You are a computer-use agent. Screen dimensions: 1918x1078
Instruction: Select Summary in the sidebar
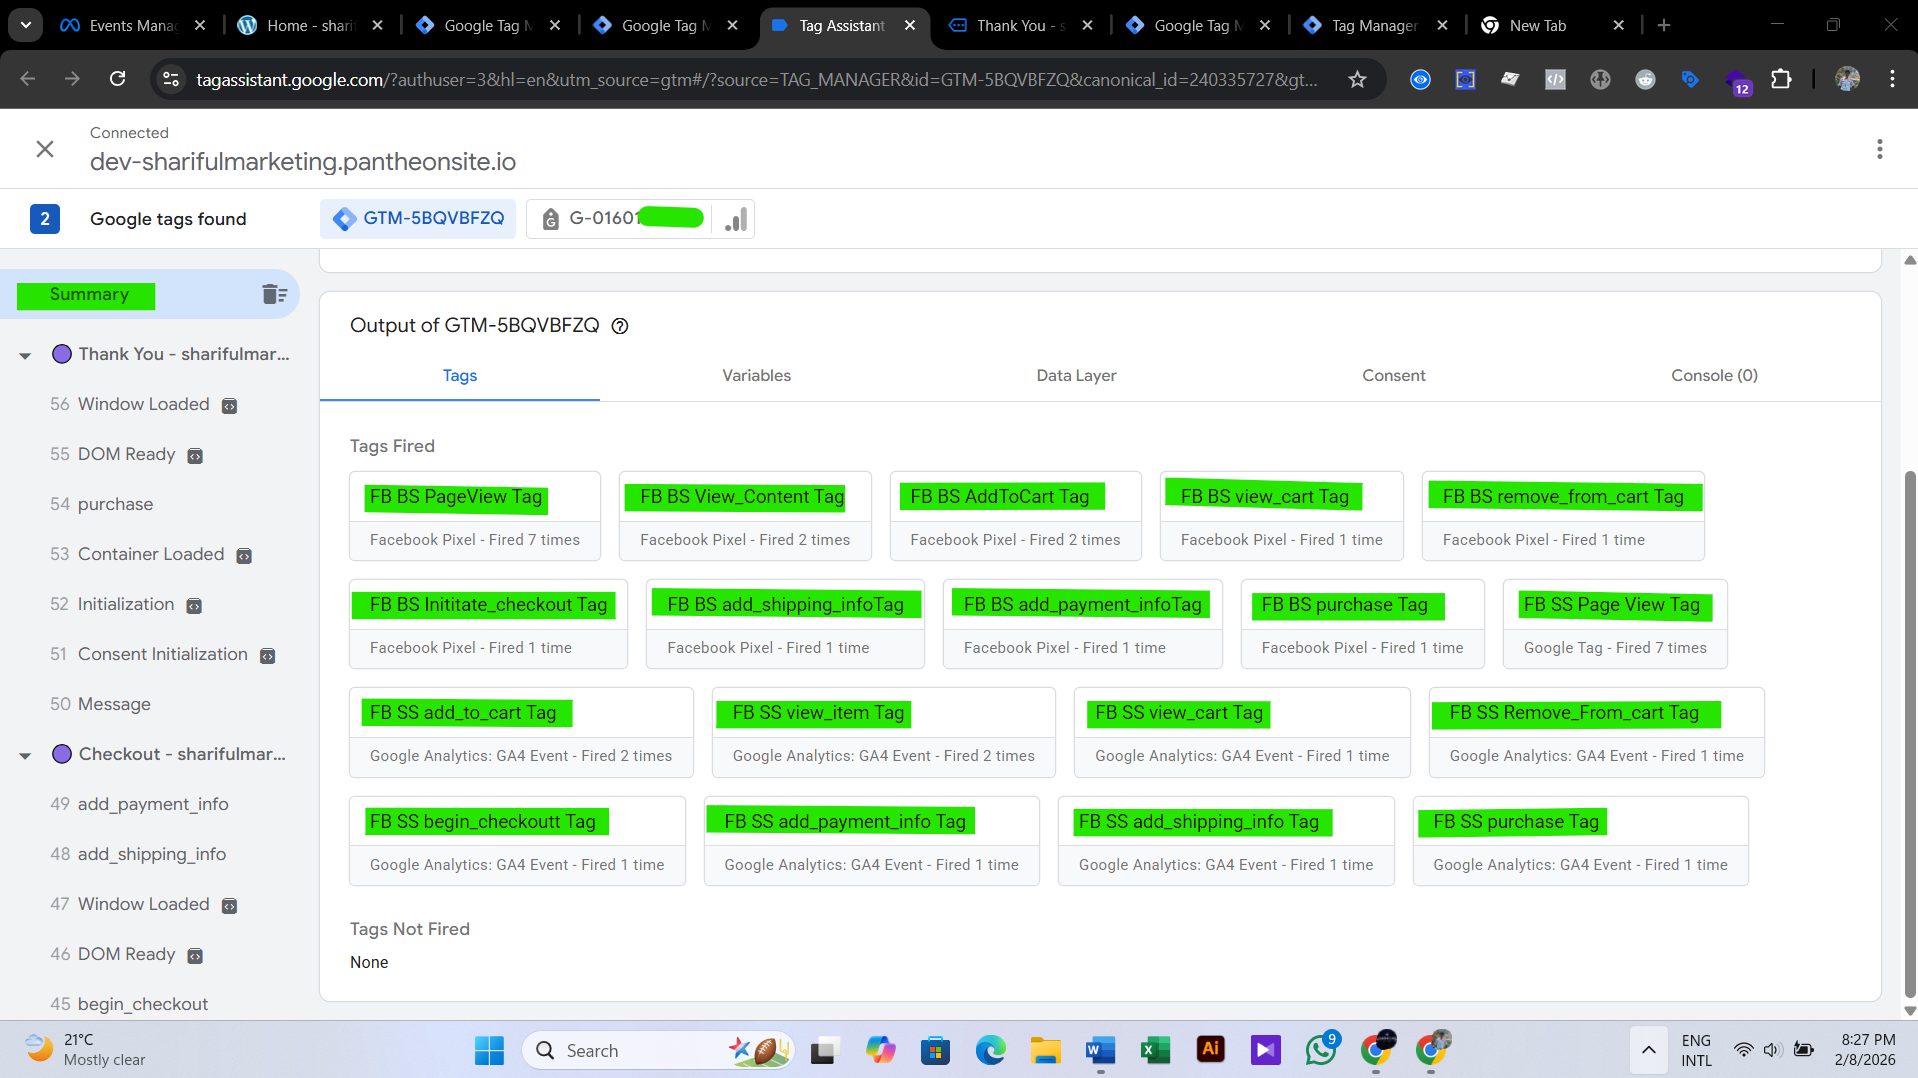87,294
